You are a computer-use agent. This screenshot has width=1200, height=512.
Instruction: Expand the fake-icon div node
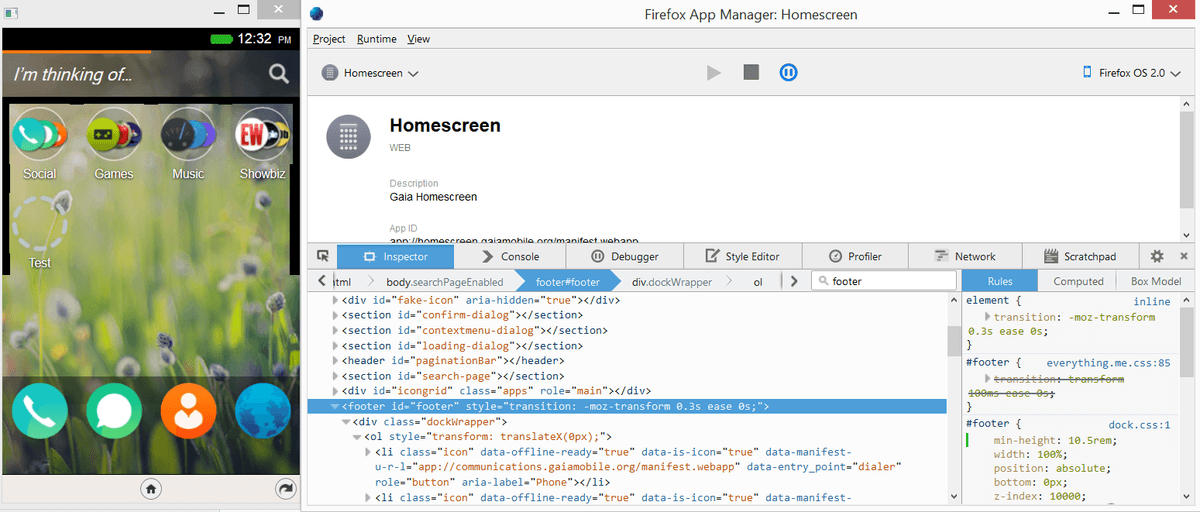[336, 300]
